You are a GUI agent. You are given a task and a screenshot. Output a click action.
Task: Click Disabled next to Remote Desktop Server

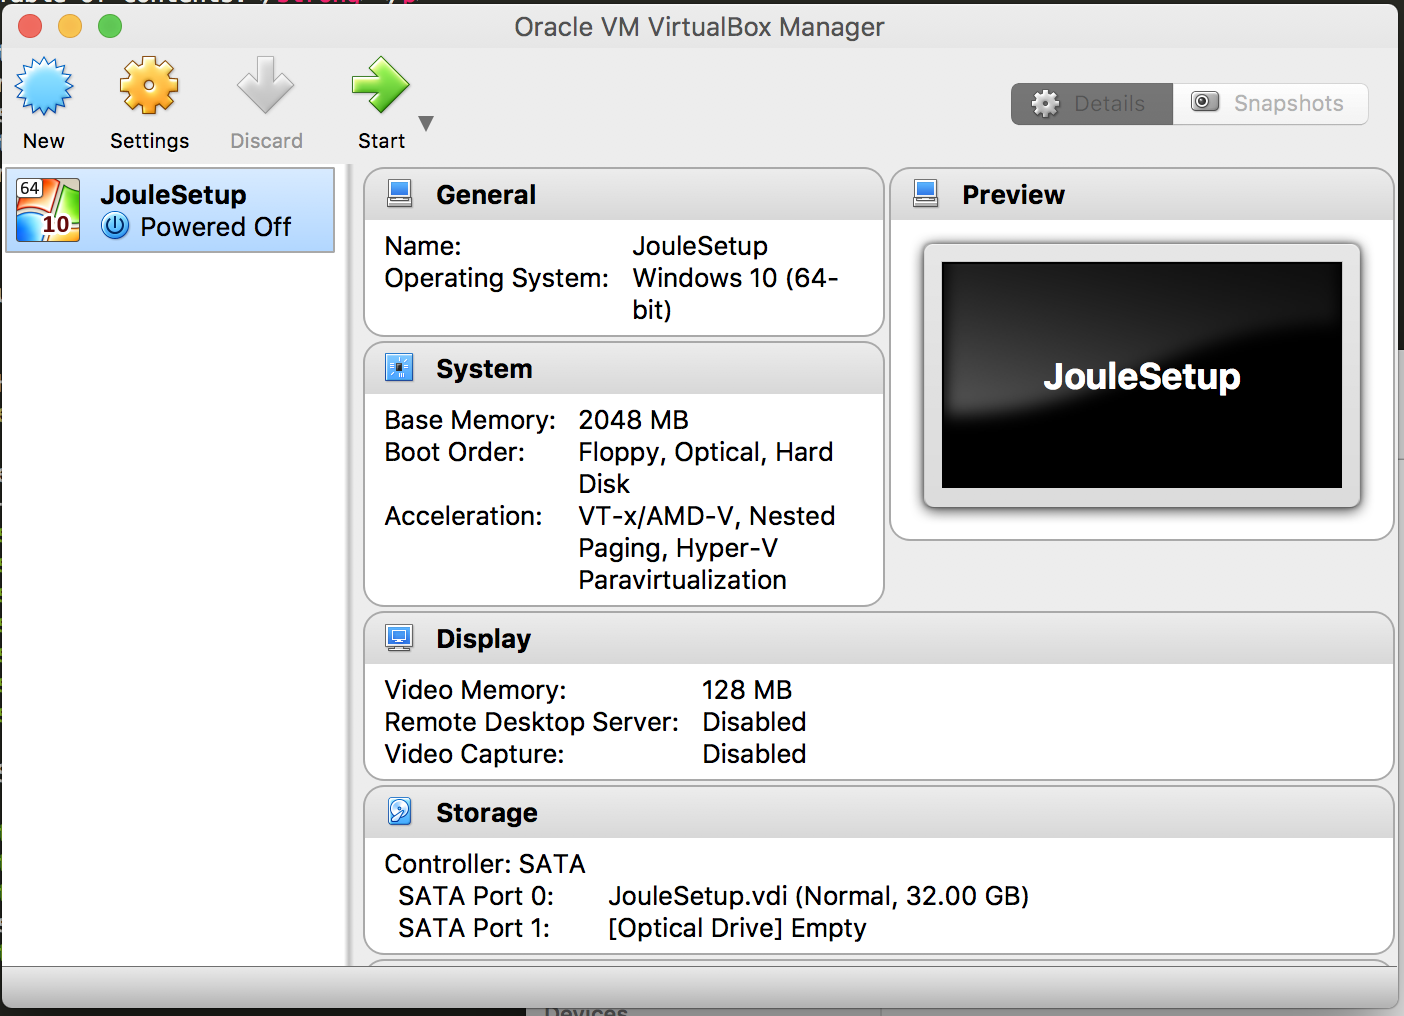tap(753, 721)
